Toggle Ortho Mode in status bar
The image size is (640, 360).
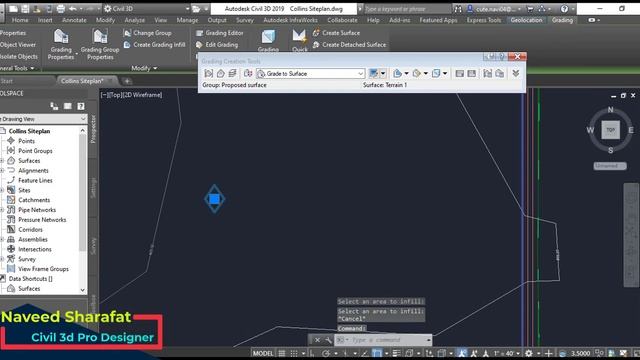point(312,353)
